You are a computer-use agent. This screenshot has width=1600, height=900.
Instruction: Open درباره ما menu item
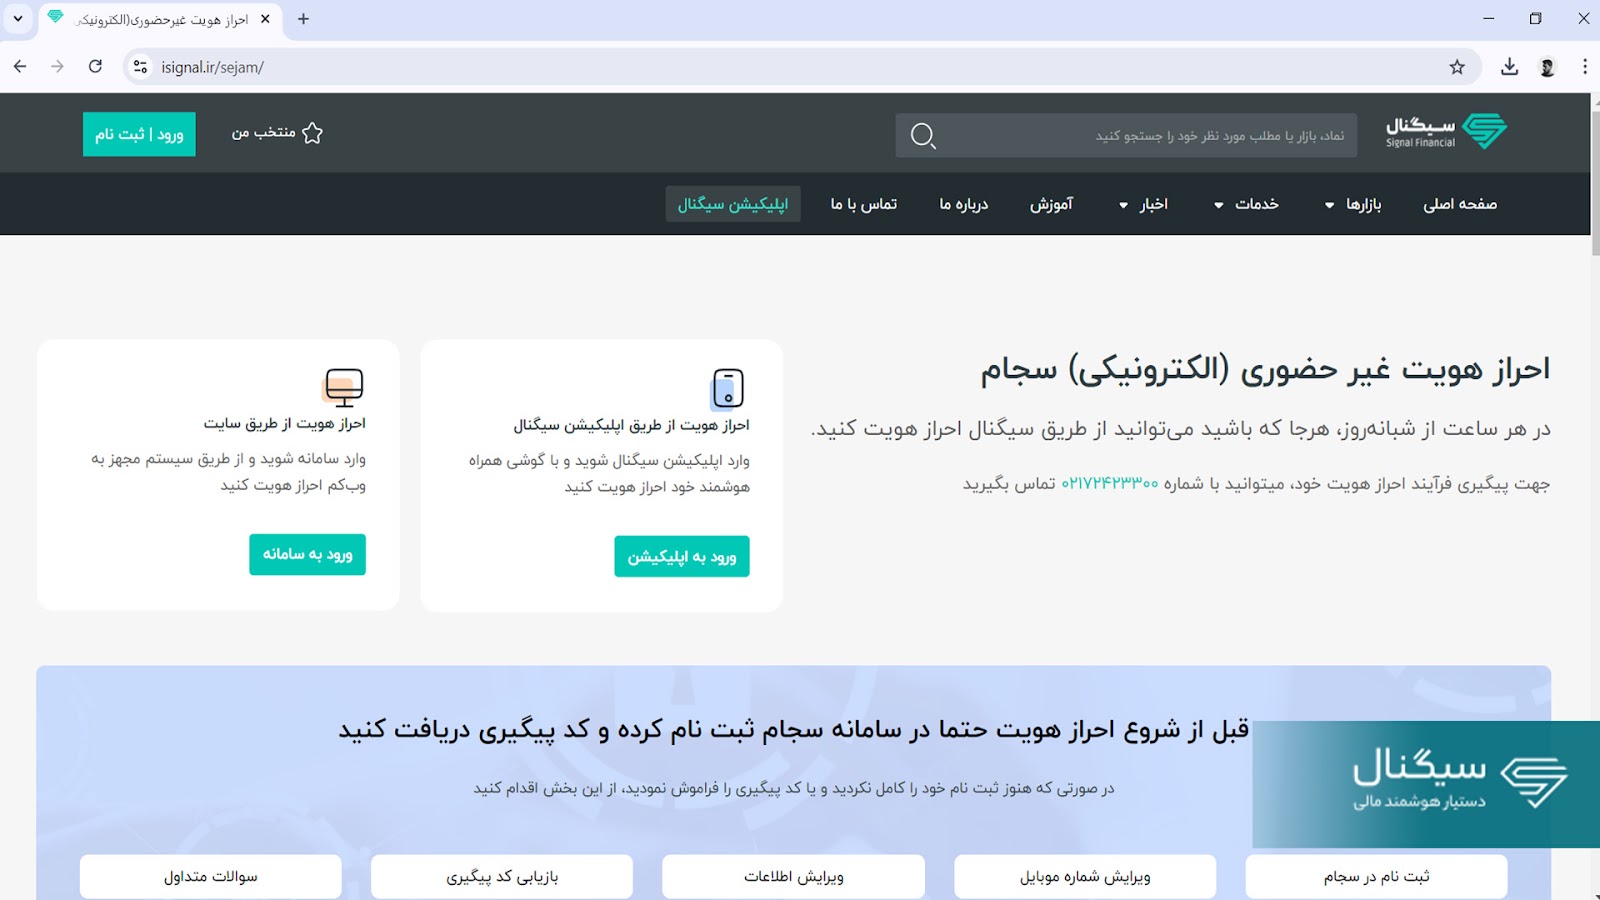pyautogui.click(x=964, y=204)
